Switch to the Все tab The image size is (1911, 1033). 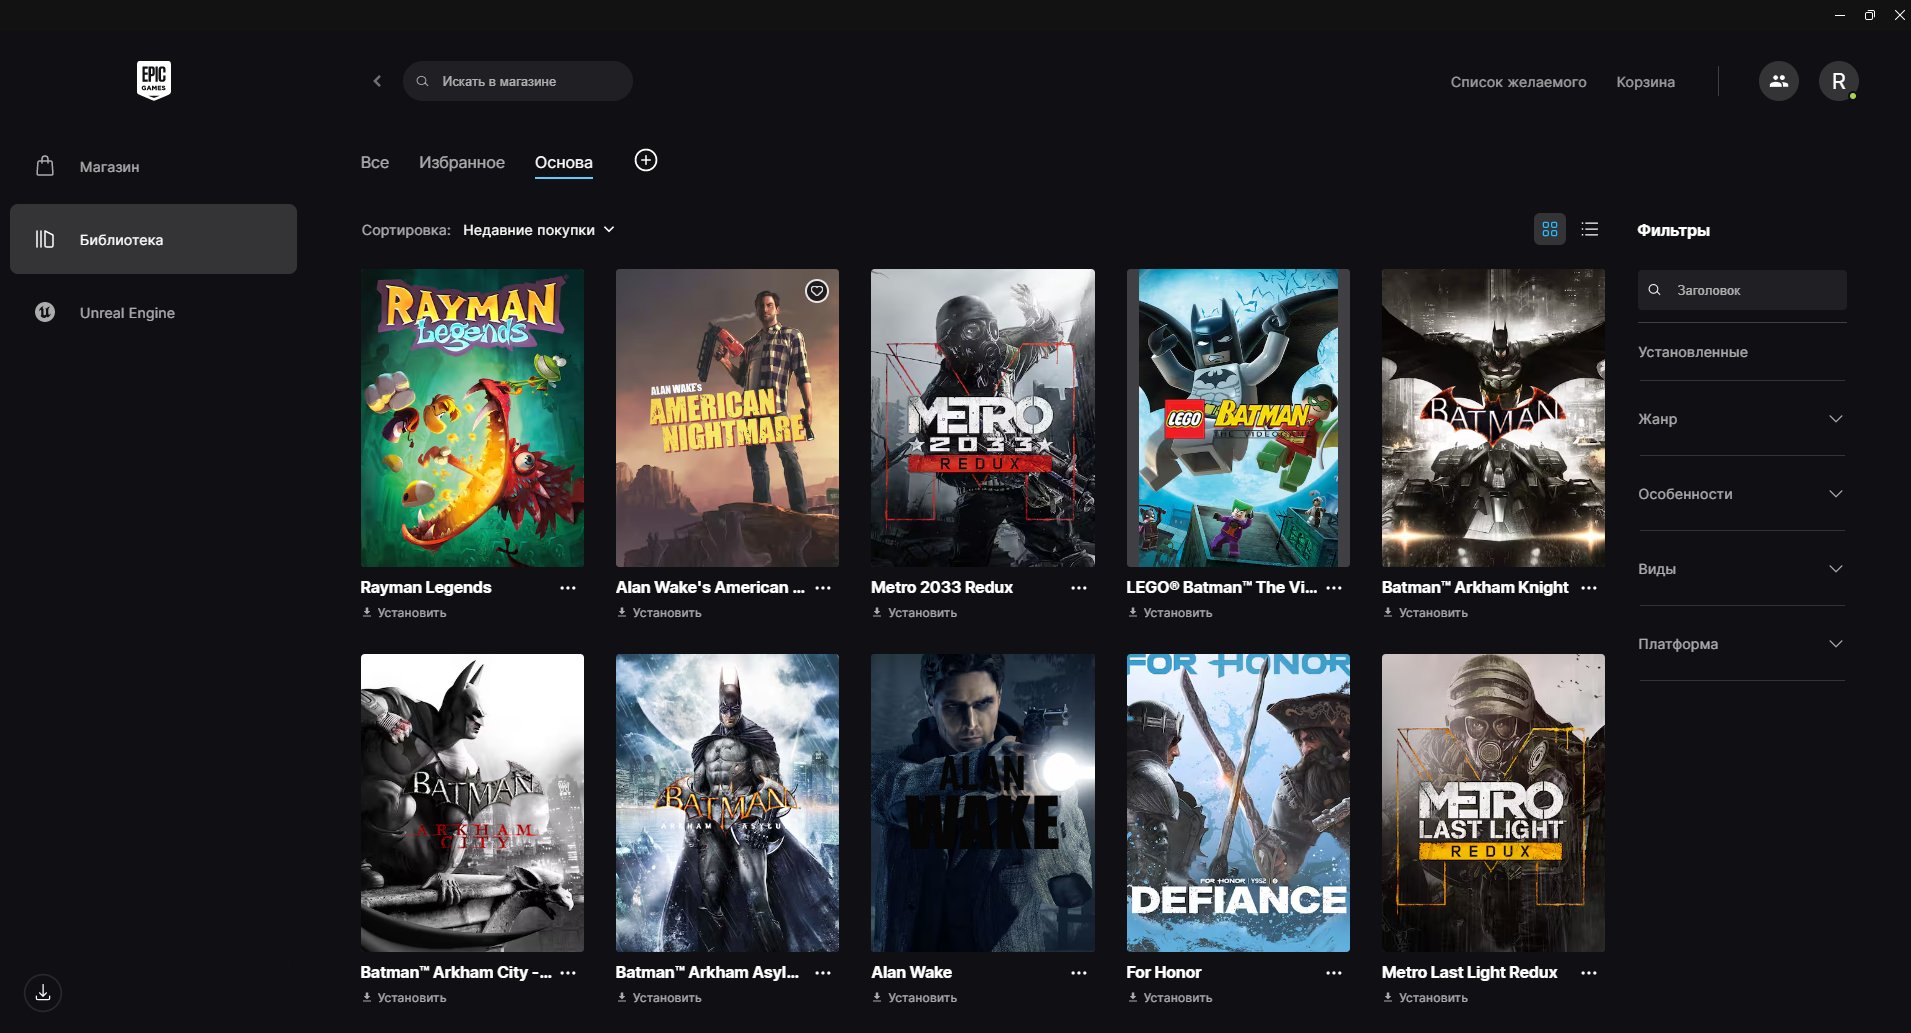click(x=375, y=162)
